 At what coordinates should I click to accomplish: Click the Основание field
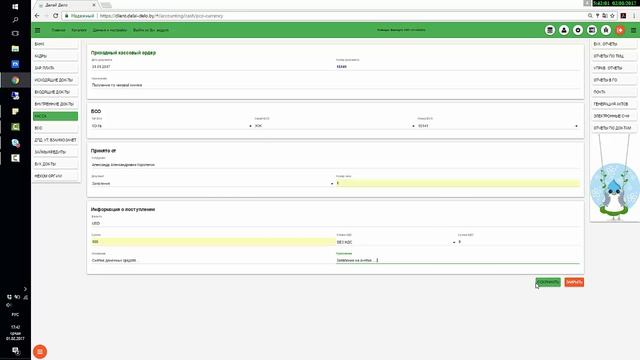[x=212, y=260]
